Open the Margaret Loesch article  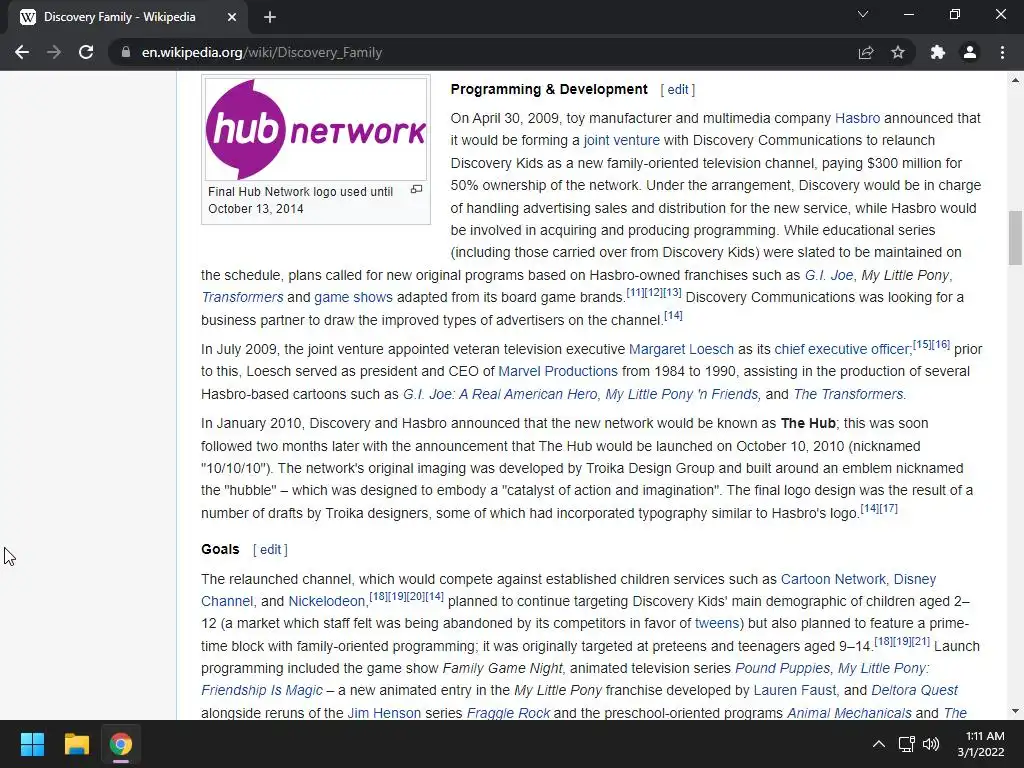pos(681,349)
